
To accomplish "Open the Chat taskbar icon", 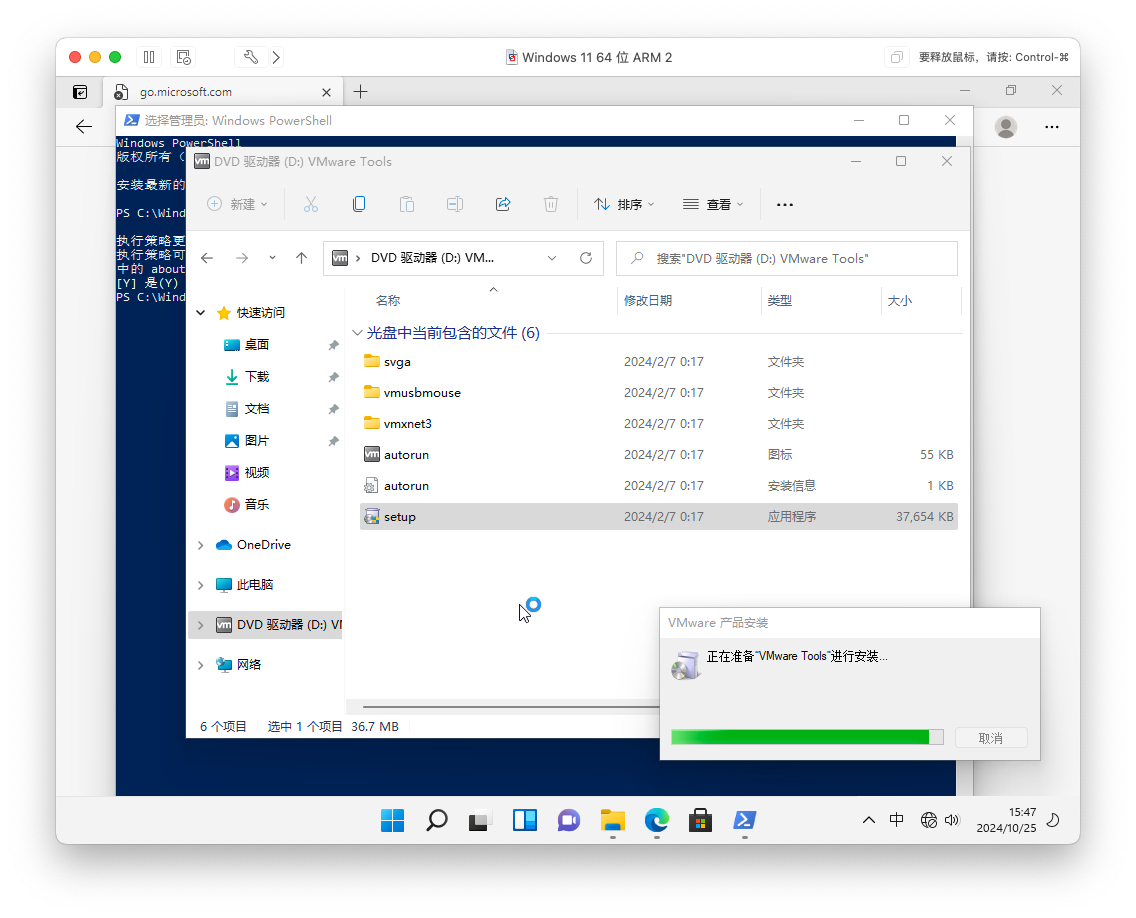I will coord(569,820).
